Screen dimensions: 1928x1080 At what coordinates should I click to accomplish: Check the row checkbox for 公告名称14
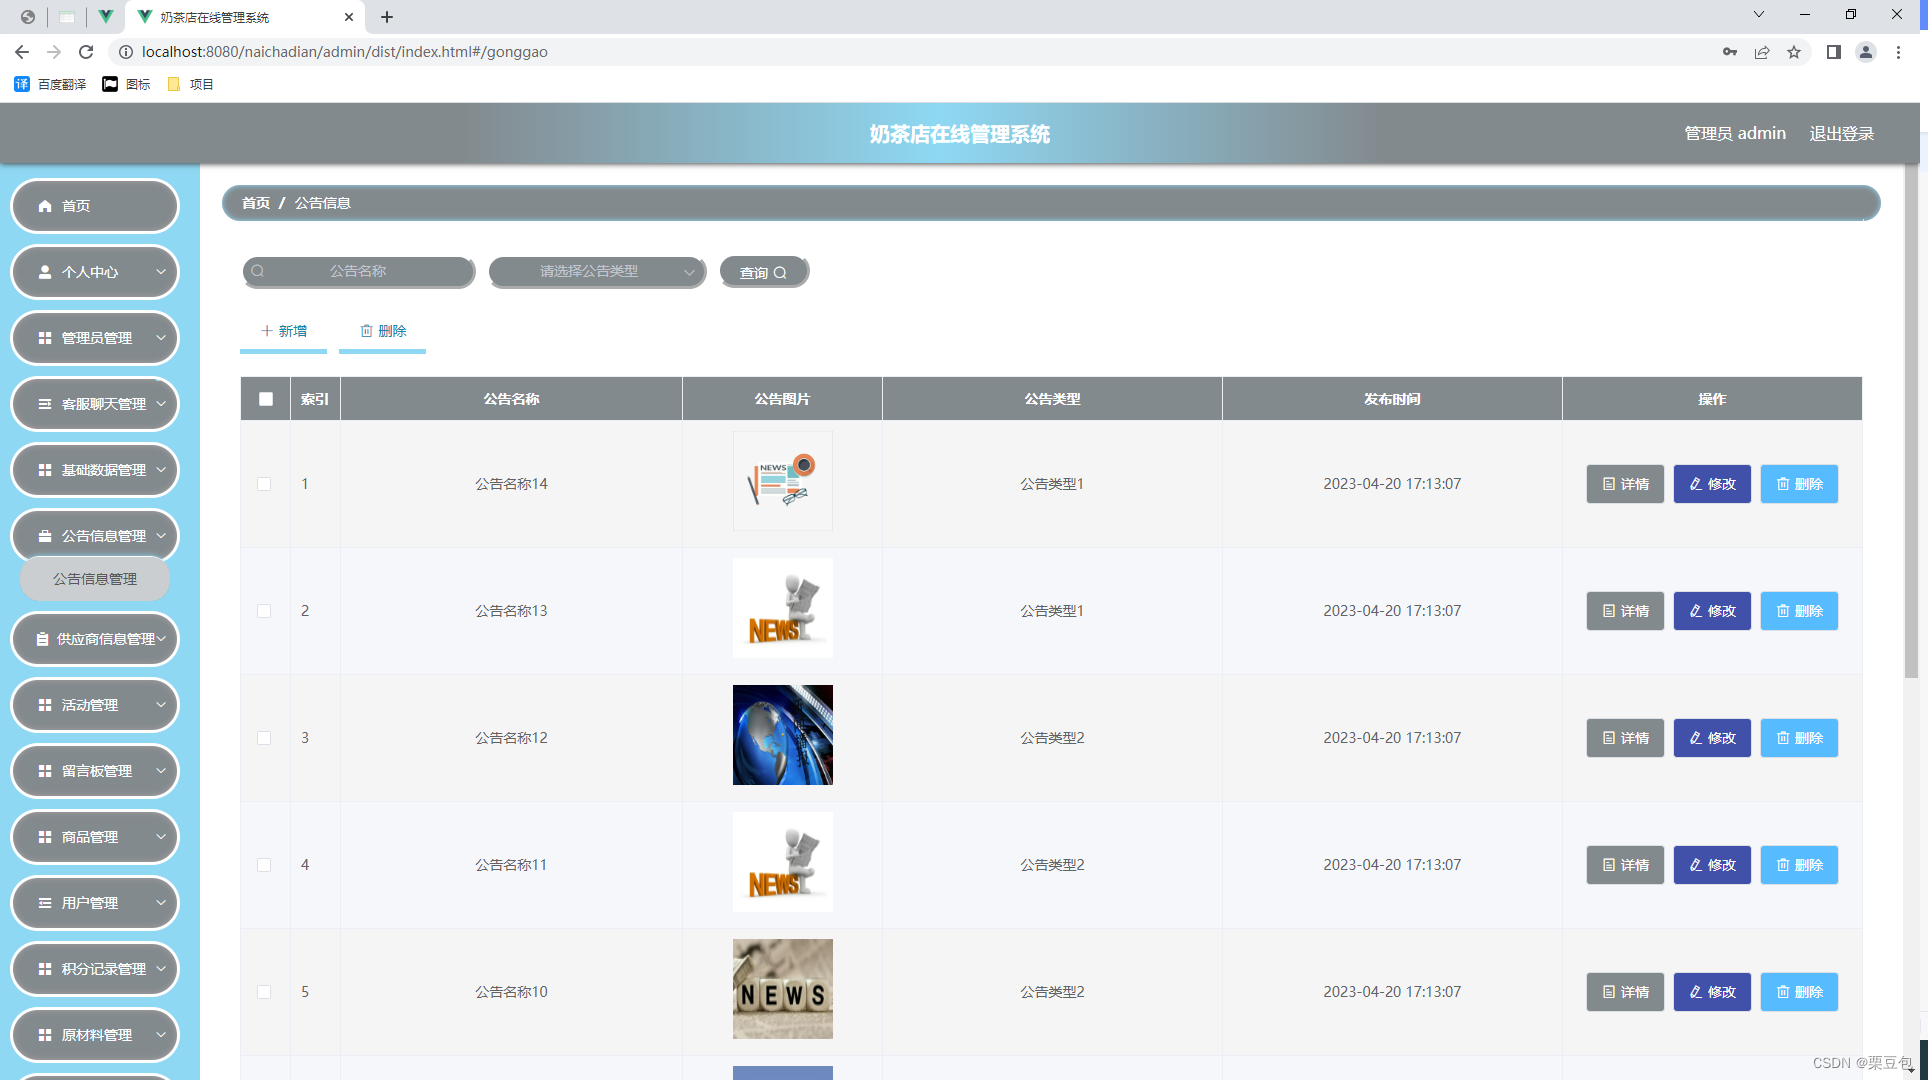tap(264, 484)
